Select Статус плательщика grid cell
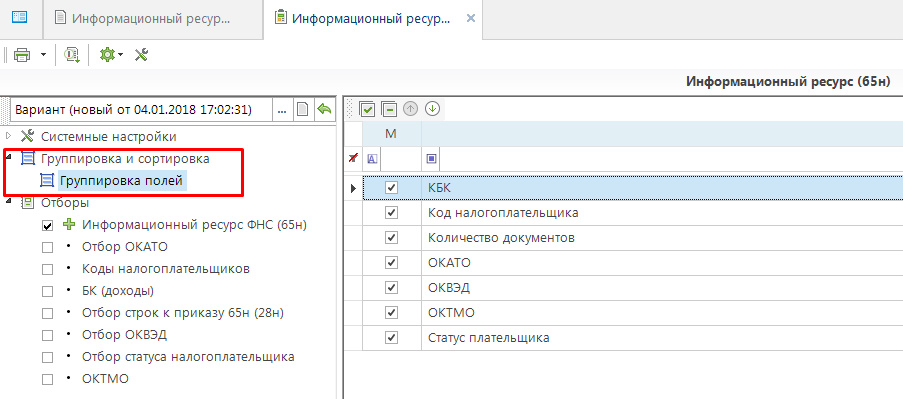 click(x=662, y=338)
